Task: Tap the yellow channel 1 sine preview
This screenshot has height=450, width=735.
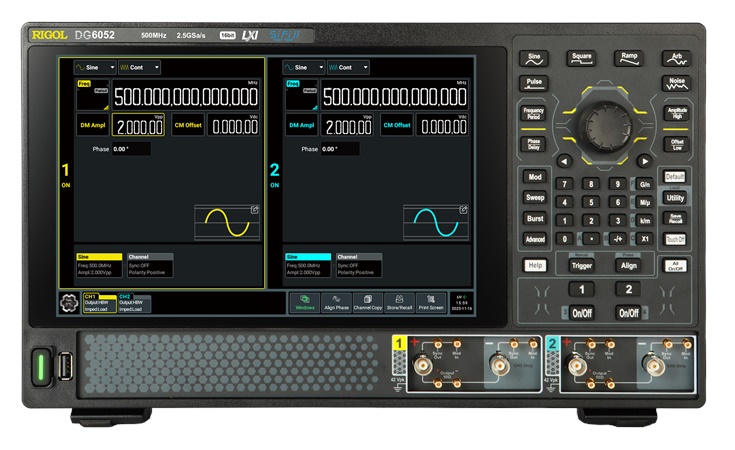Action: [x=227, y=223]
